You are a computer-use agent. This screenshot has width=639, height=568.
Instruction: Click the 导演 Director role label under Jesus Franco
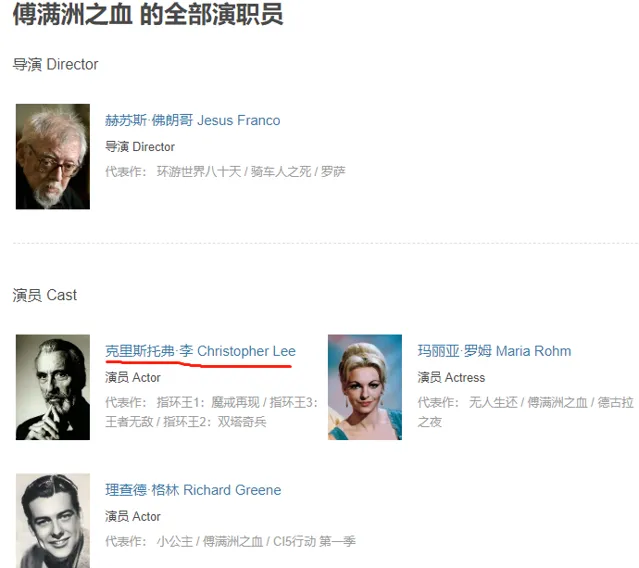pos(140,147)
